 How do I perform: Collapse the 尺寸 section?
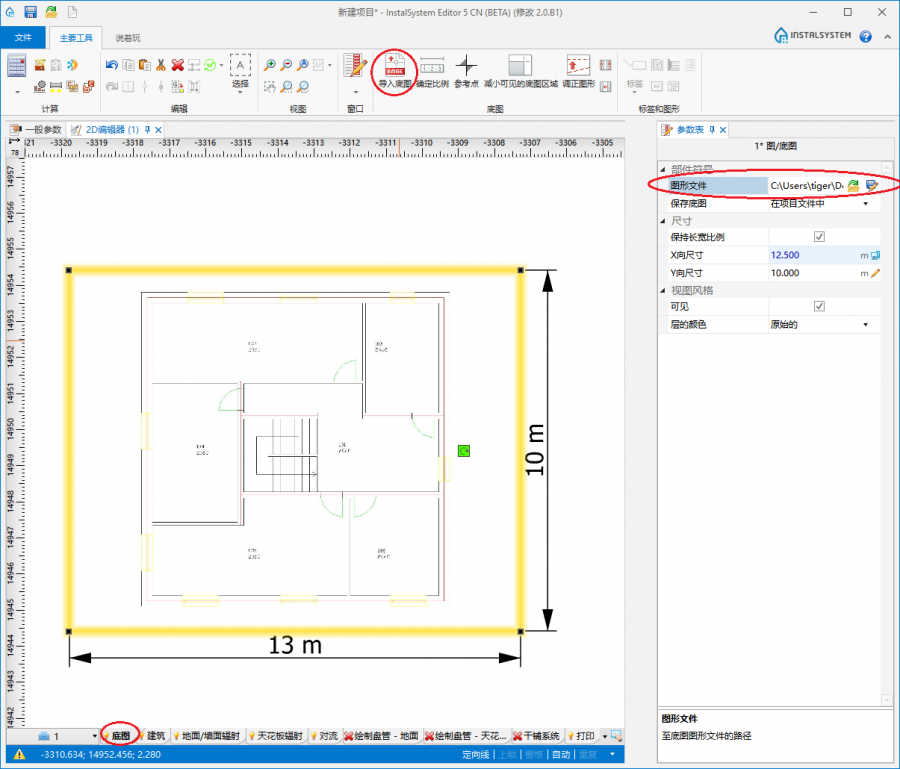(x=663, y=221)
